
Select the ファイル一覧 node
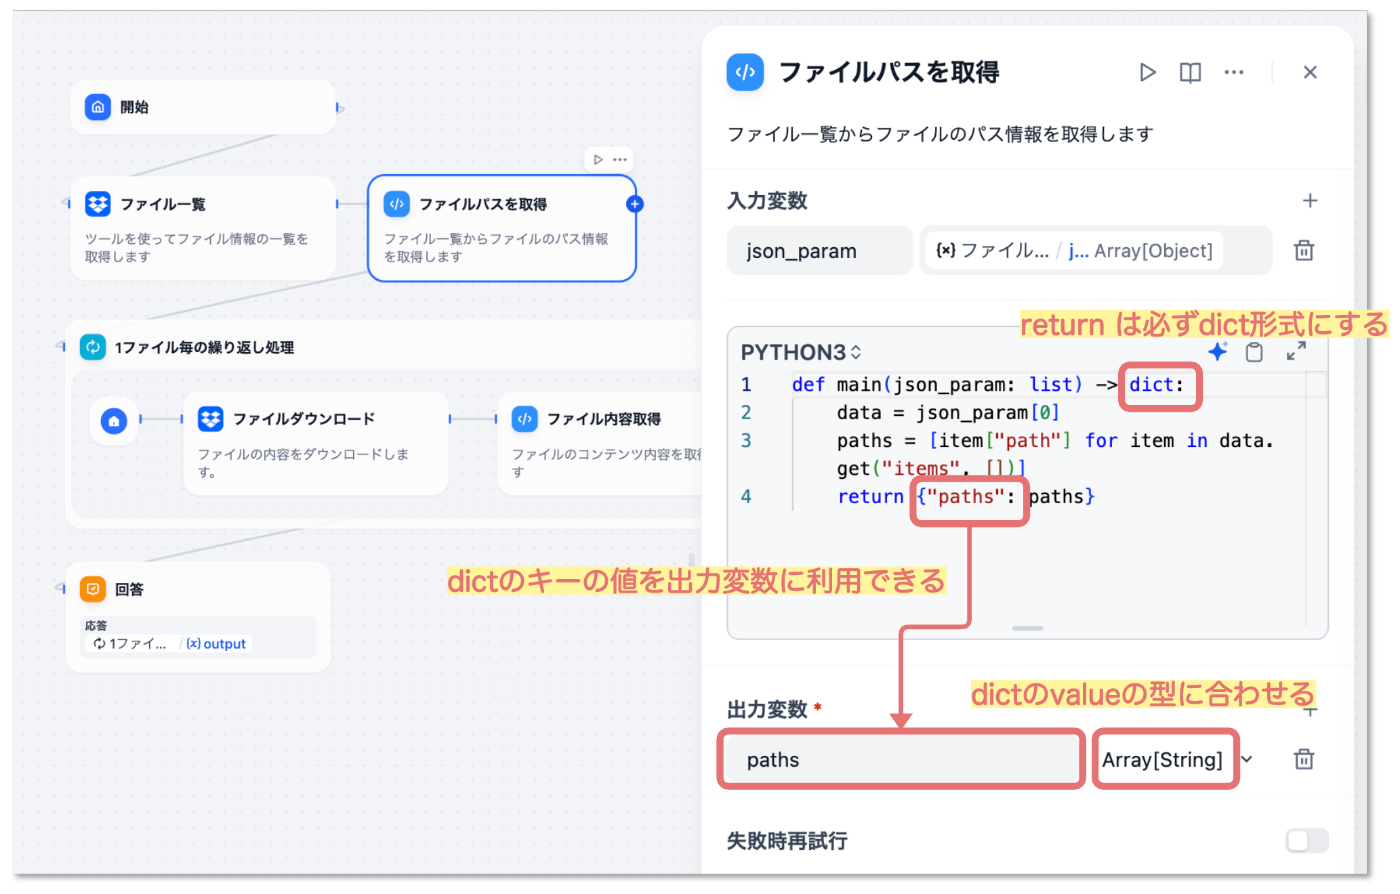(x=203, y=229)
